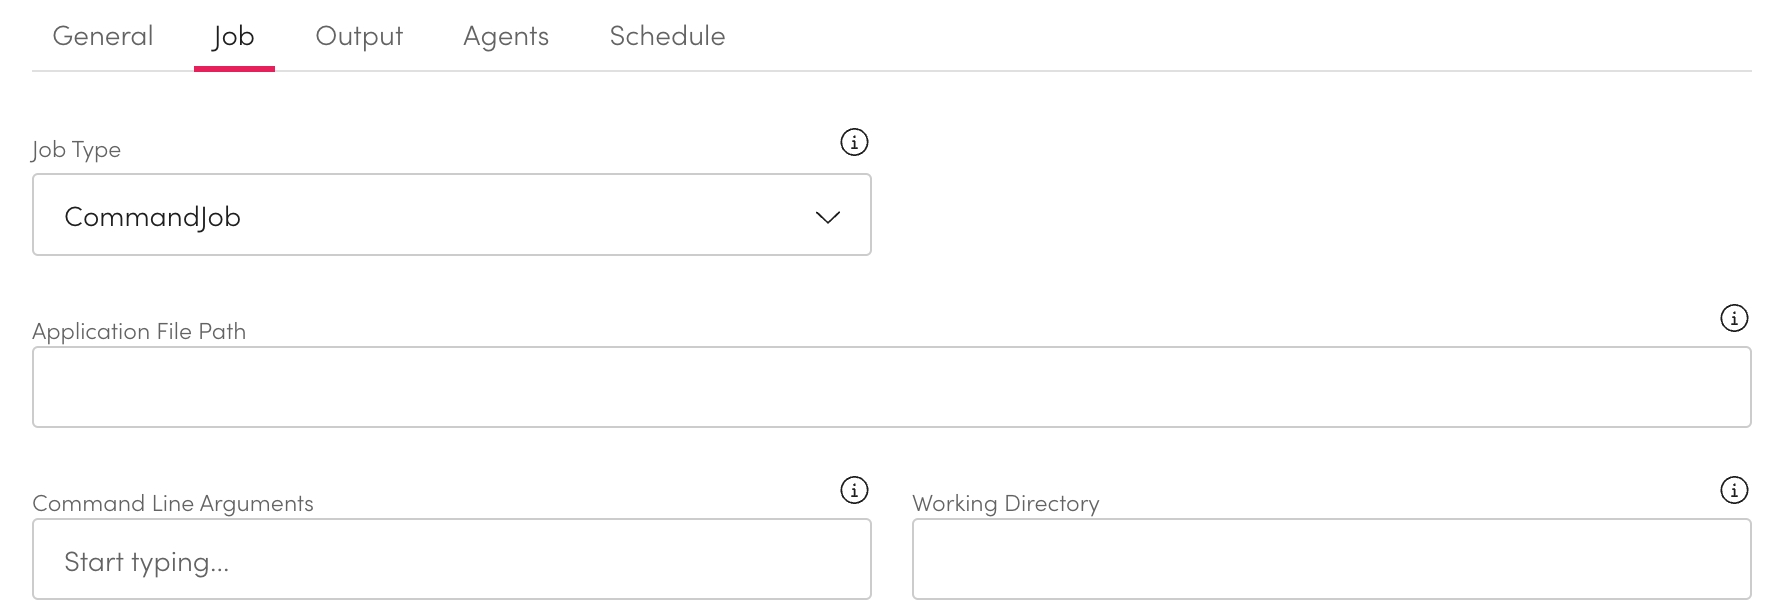Open info icon beside Command Line Arguments
Viewport: 1778px width, 614px height.
coord(854,490)
